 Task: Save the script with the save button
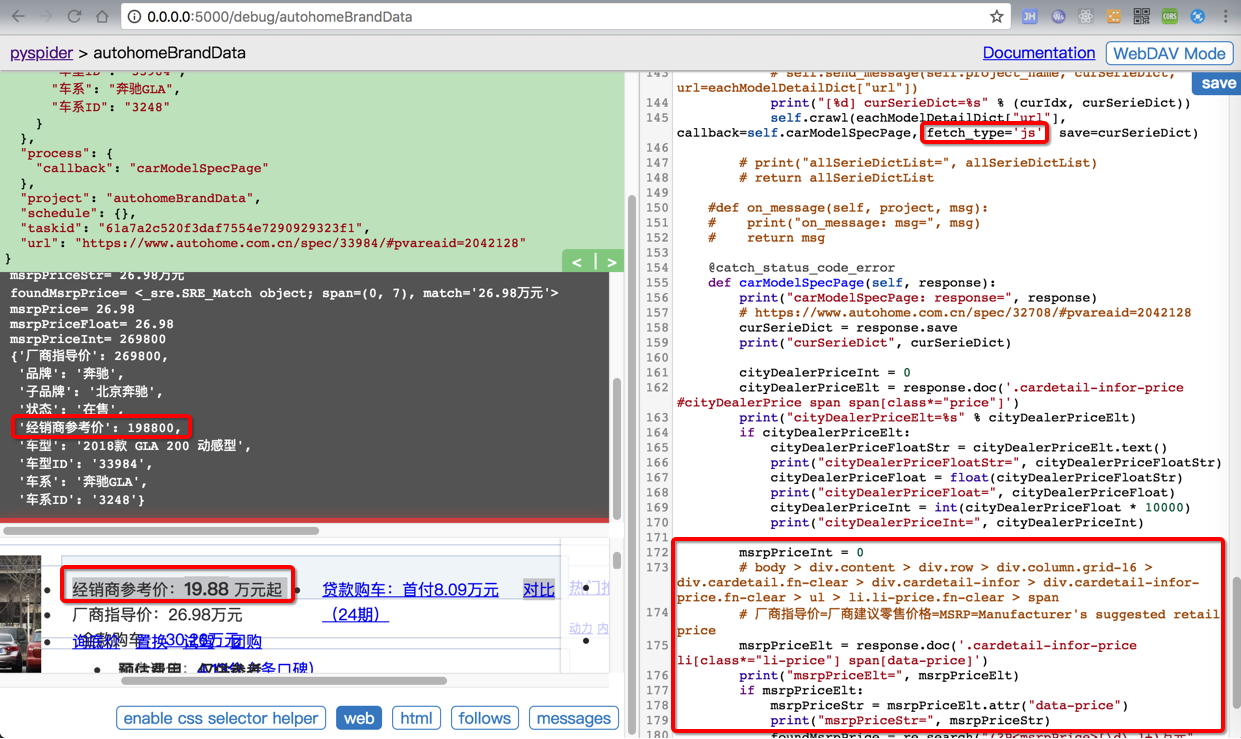pyautogui.click(x=1218, y=84)
